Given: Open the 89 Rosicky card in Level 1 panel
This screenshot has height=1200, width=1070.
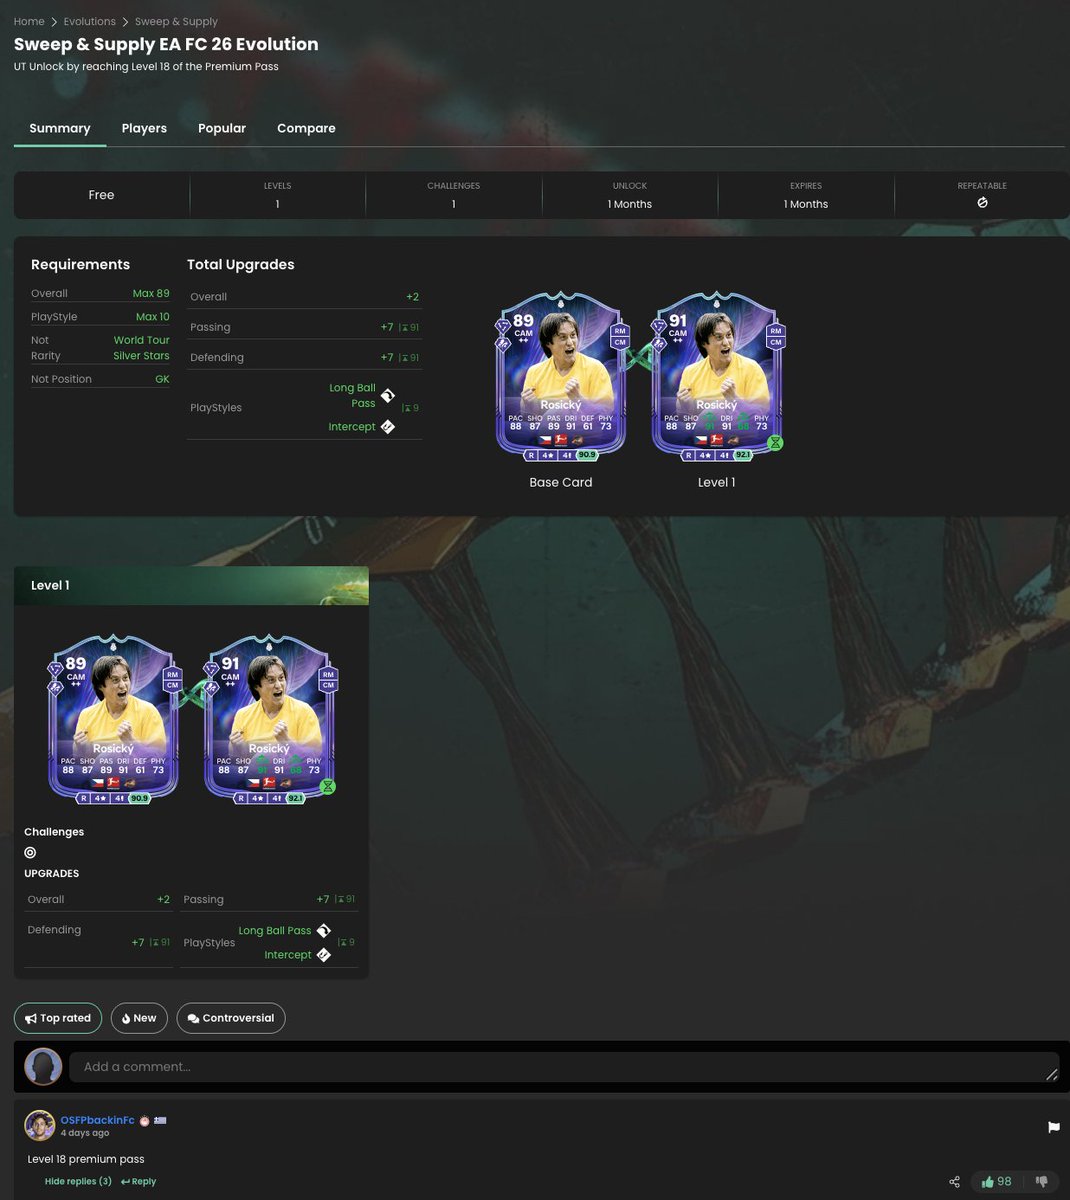Looking at the screenshot, I should [113, 718].
